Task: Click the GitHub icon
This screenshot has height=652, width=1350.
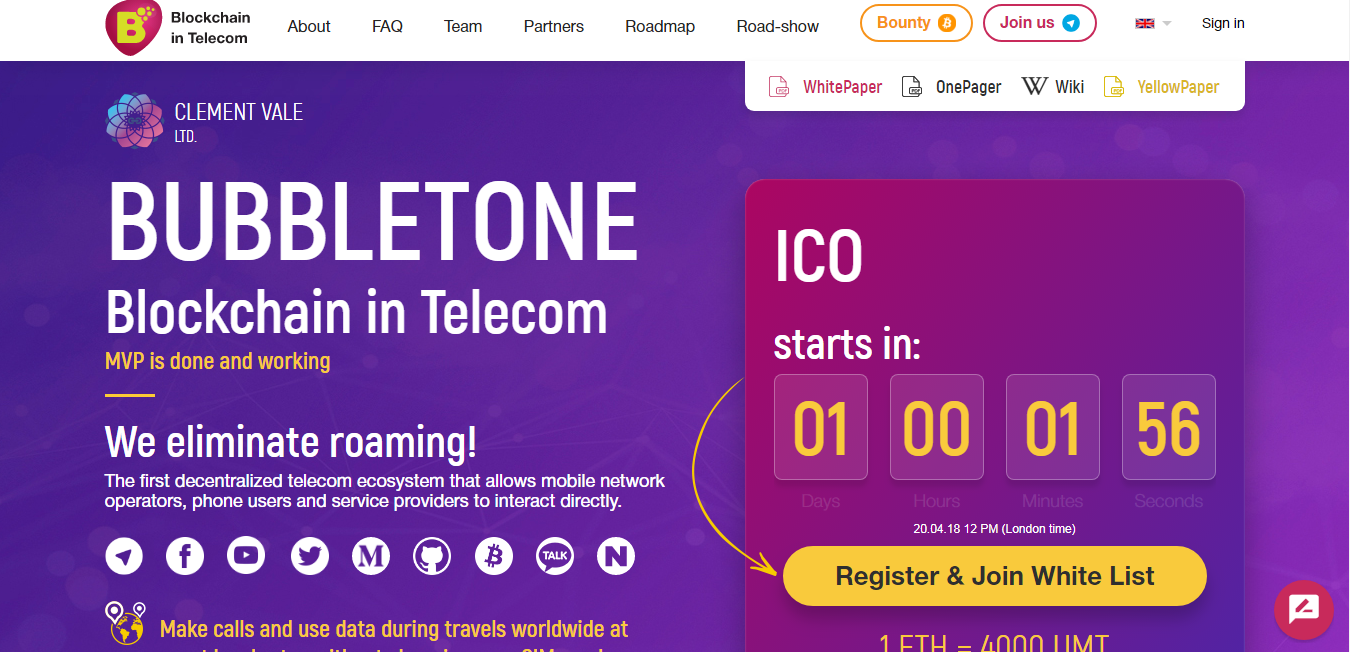Action: coord(432,556)
